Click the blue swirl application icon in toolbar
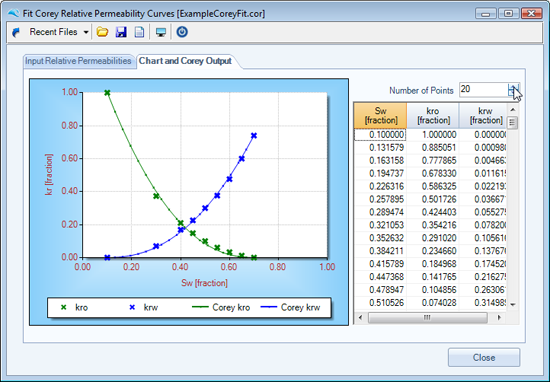 click(x=15, y=32)
